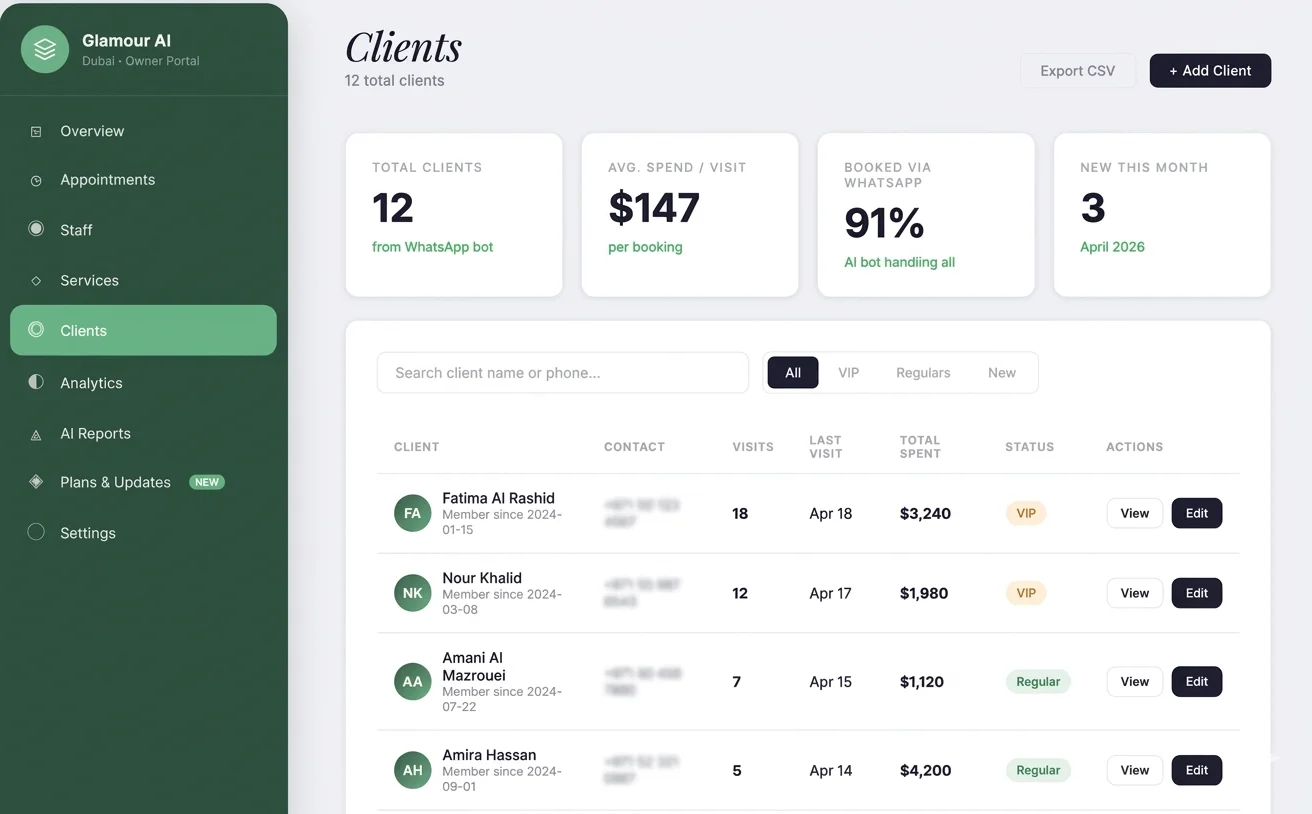Click the AA avatar for Amani Al Mazrouei
This screenshot has width=1312, height=814.
[x=412, y=682]
